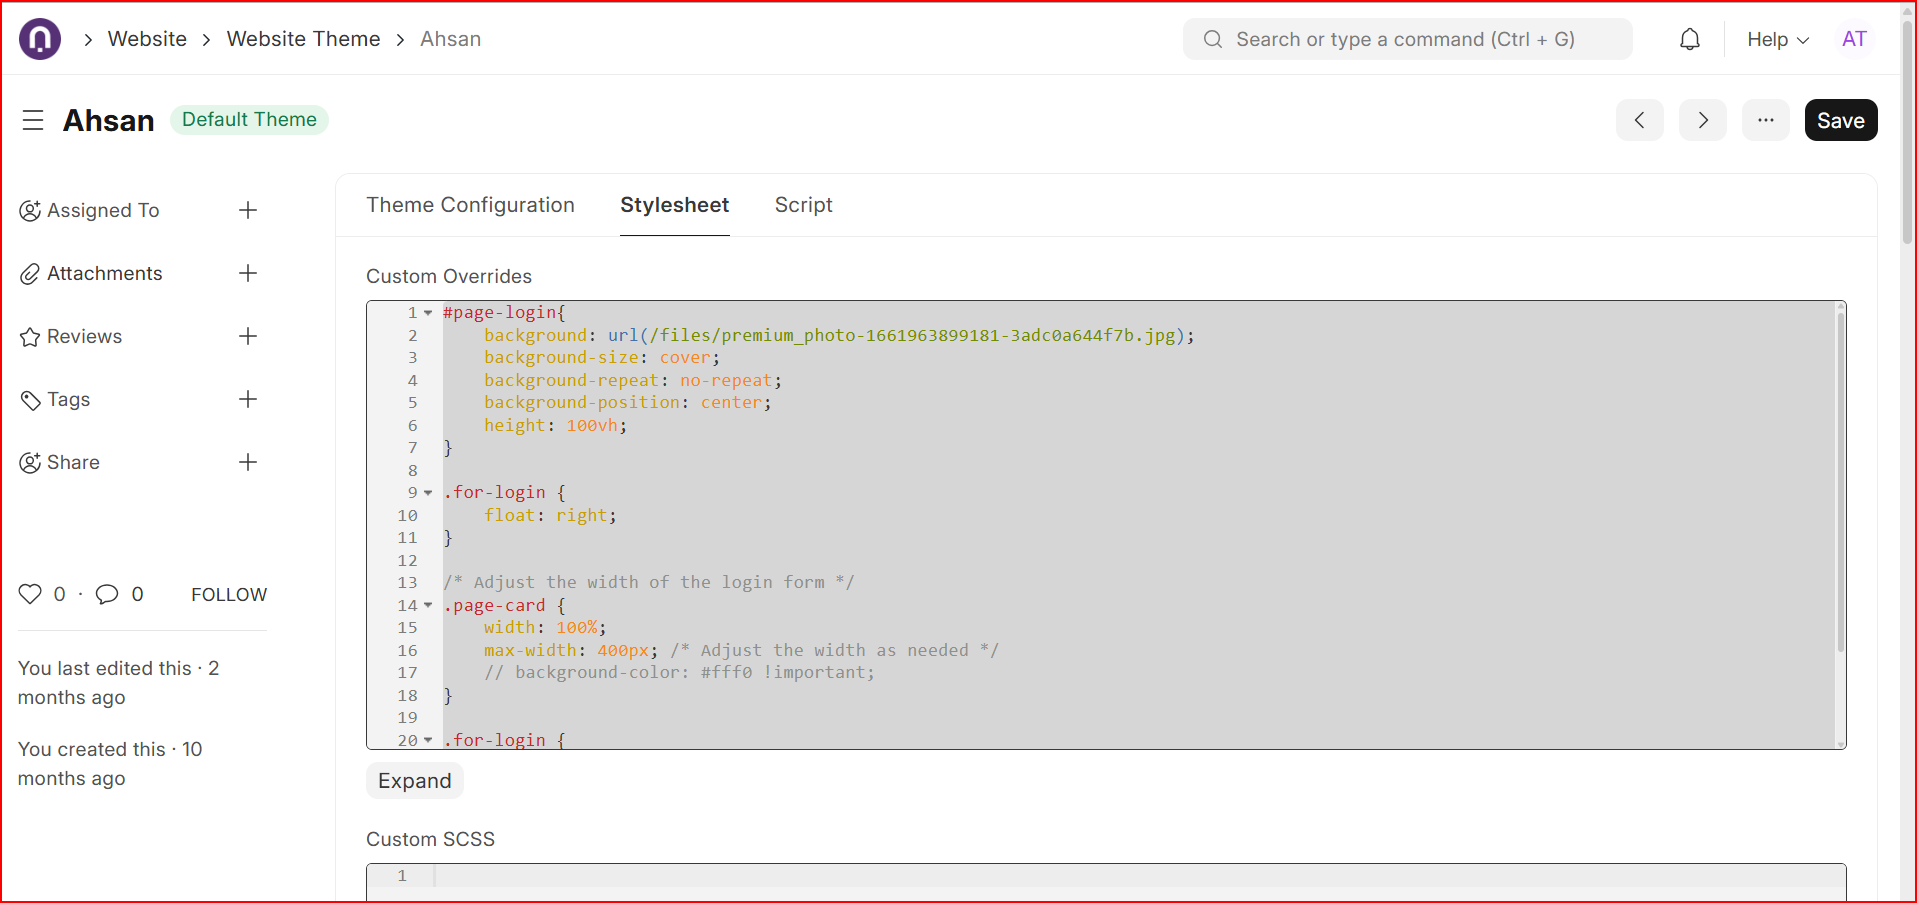Collapse the #page-login code block
The width and height of the screenshot is (1917, 903).
tap(429, 312)
